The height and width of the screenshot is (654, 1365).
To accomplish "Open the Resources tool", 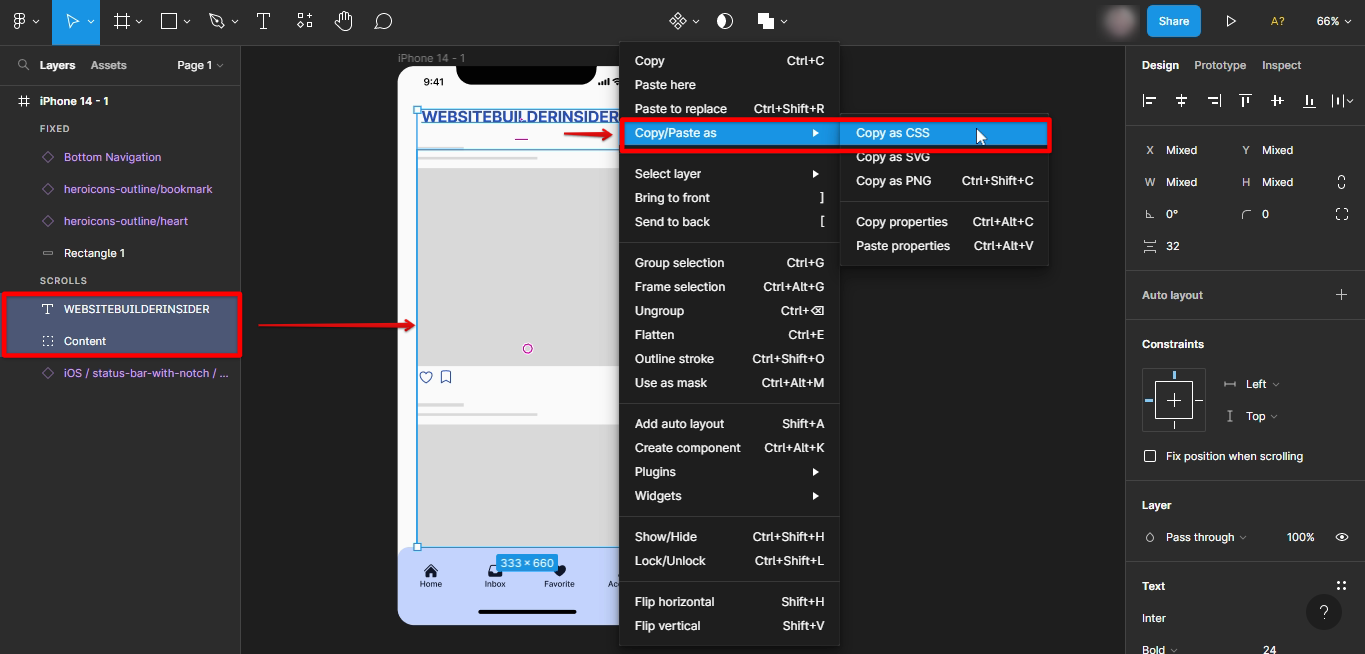I will [304, 21].
